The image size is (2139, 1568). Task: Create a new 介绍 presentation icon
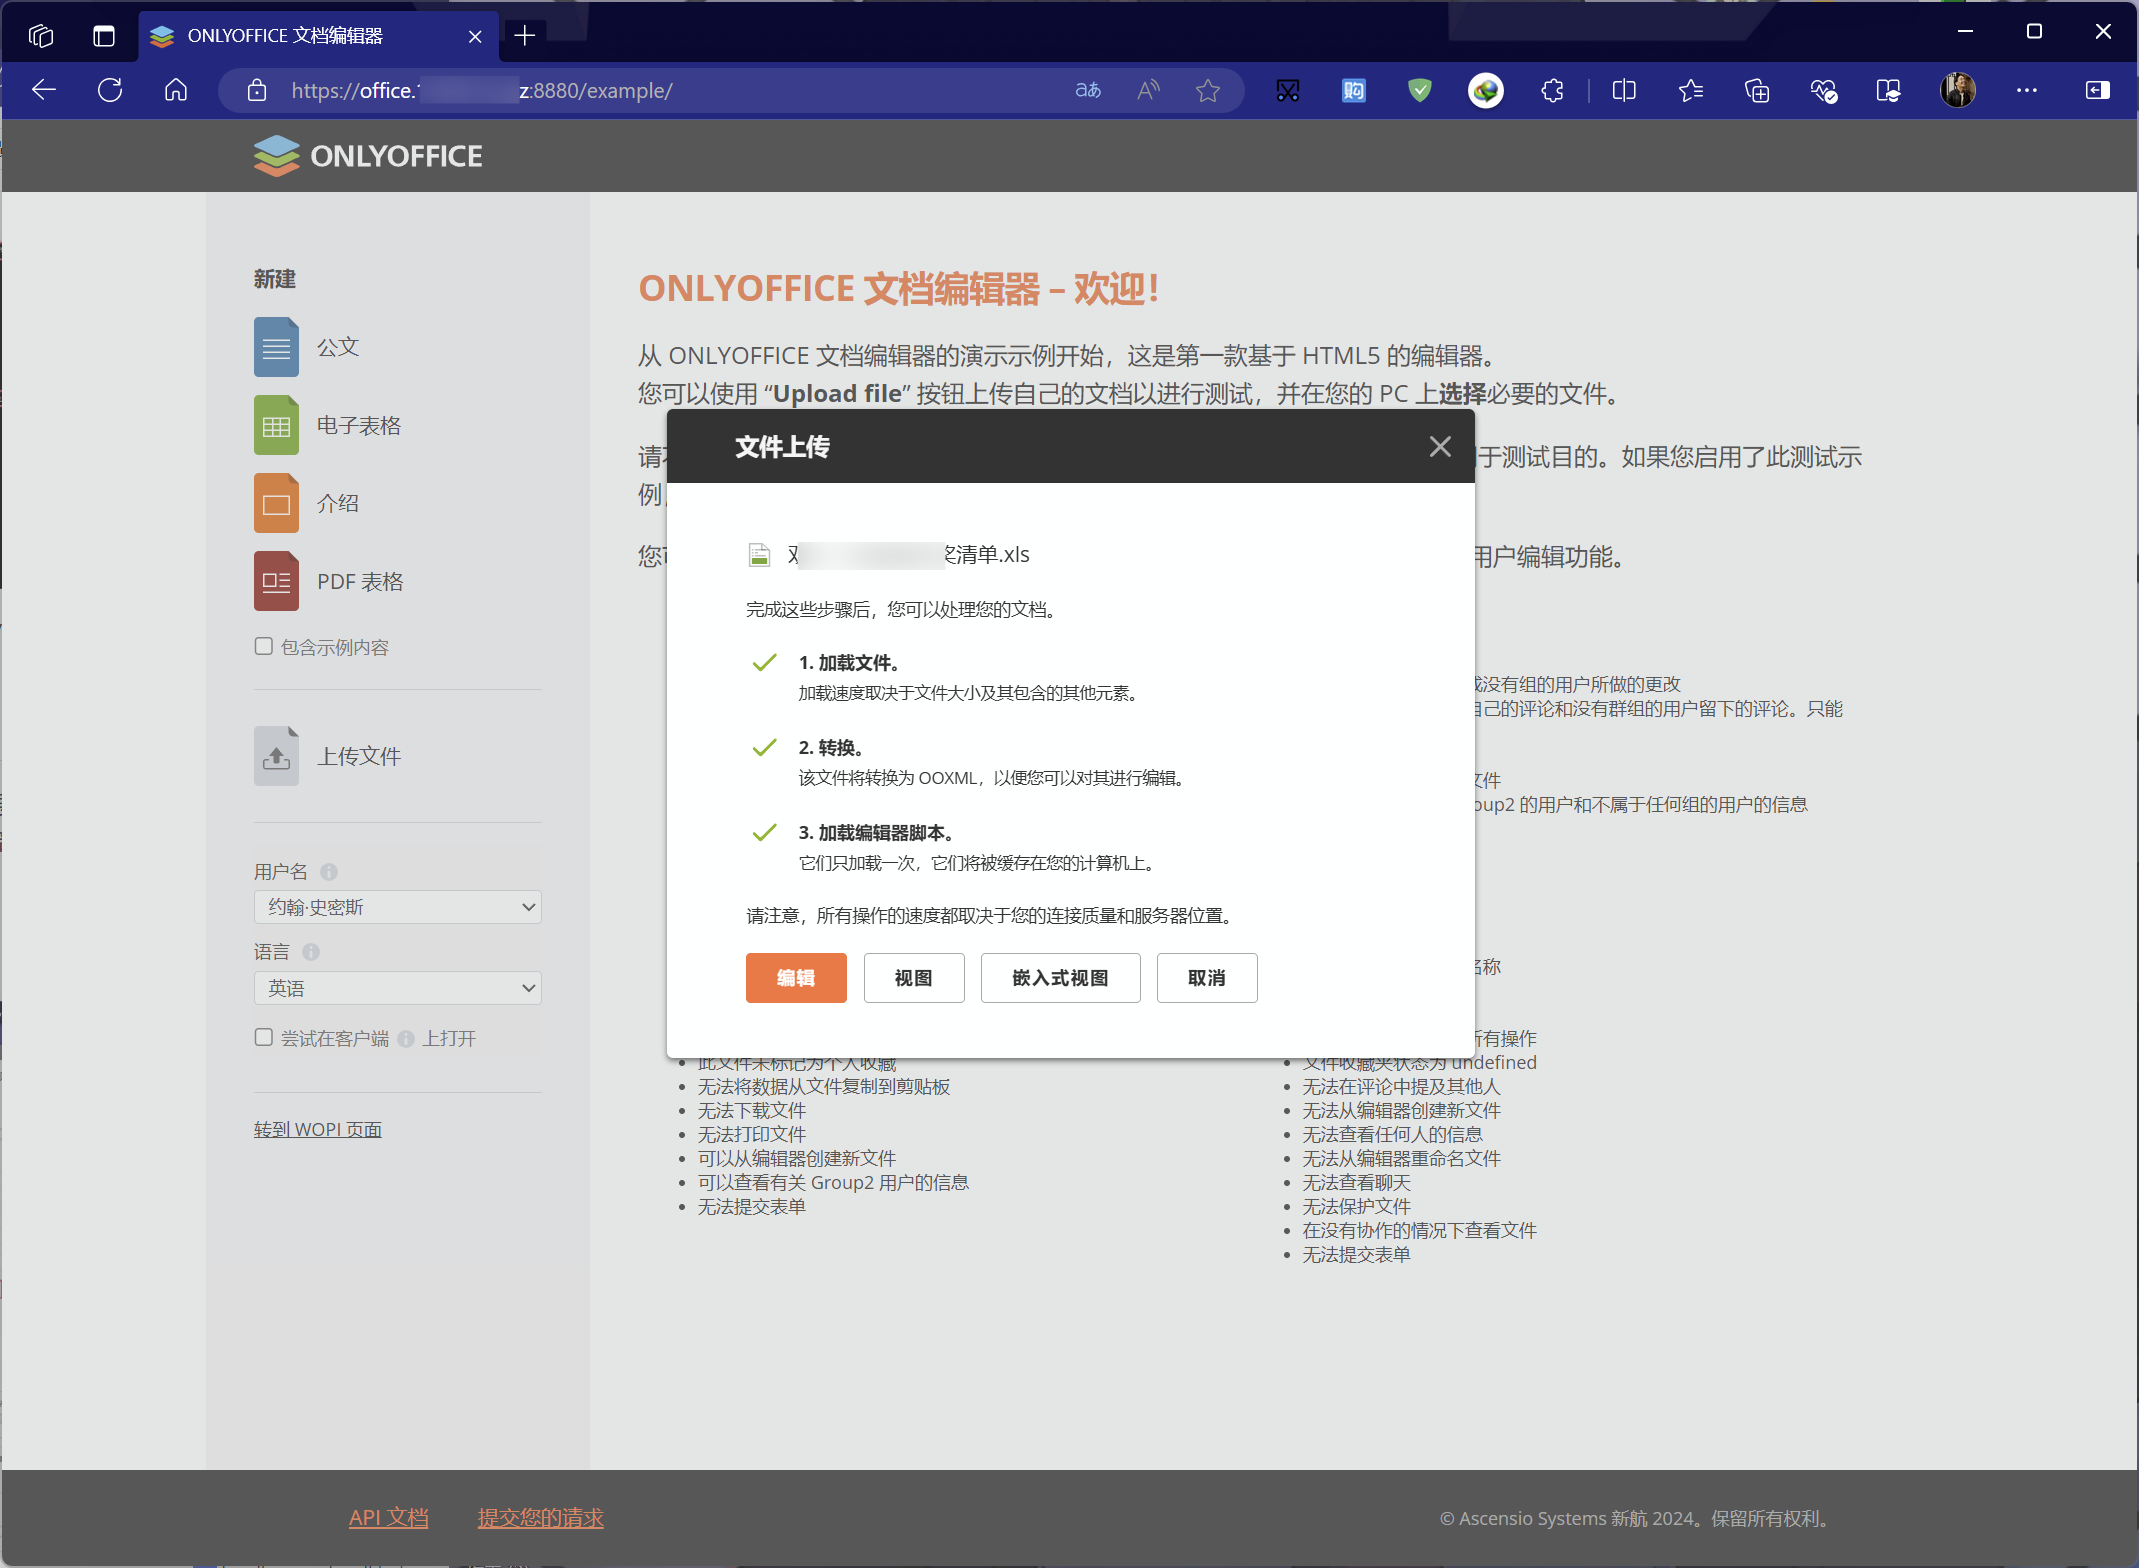pyautogui.click(x=276, y=503)
